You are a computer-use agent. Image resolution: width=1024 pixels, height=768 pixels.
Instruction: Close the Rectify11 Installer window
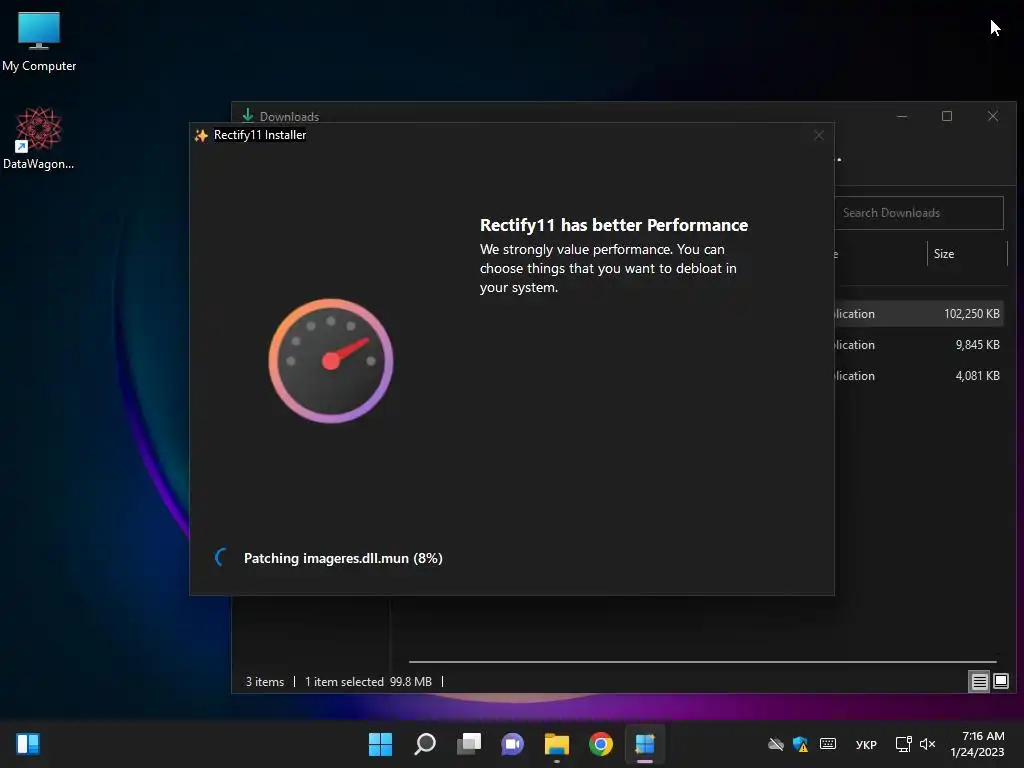click(x=818, y=135)
